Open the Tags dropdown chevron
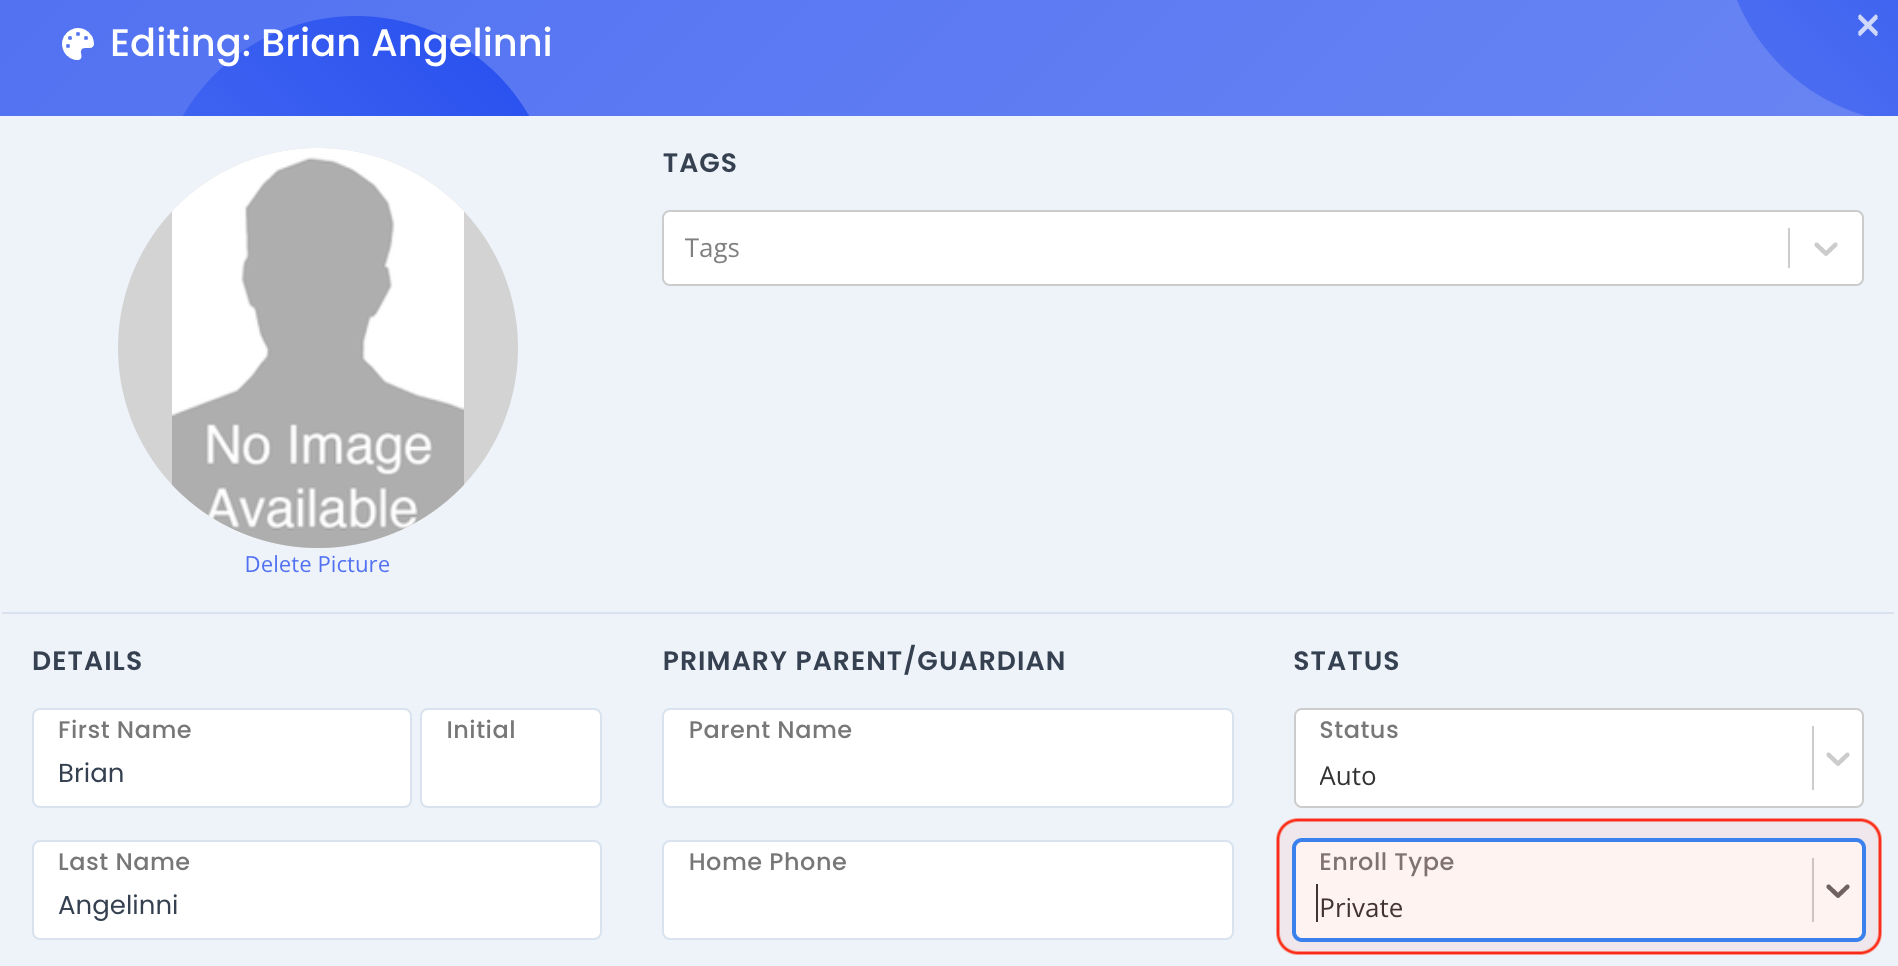1898x966 pixels. (x=1825, y=249)
